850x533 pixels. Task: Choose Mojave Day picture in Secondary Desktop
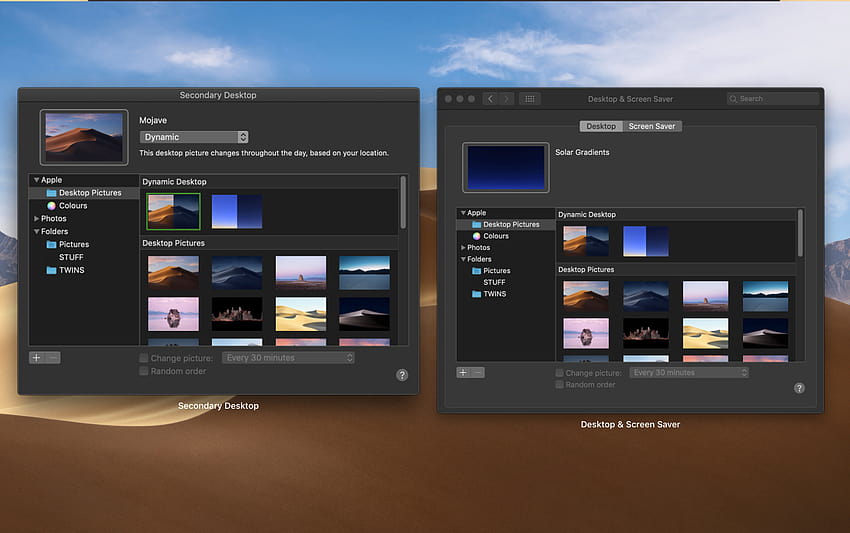click(x=173, y=273)
